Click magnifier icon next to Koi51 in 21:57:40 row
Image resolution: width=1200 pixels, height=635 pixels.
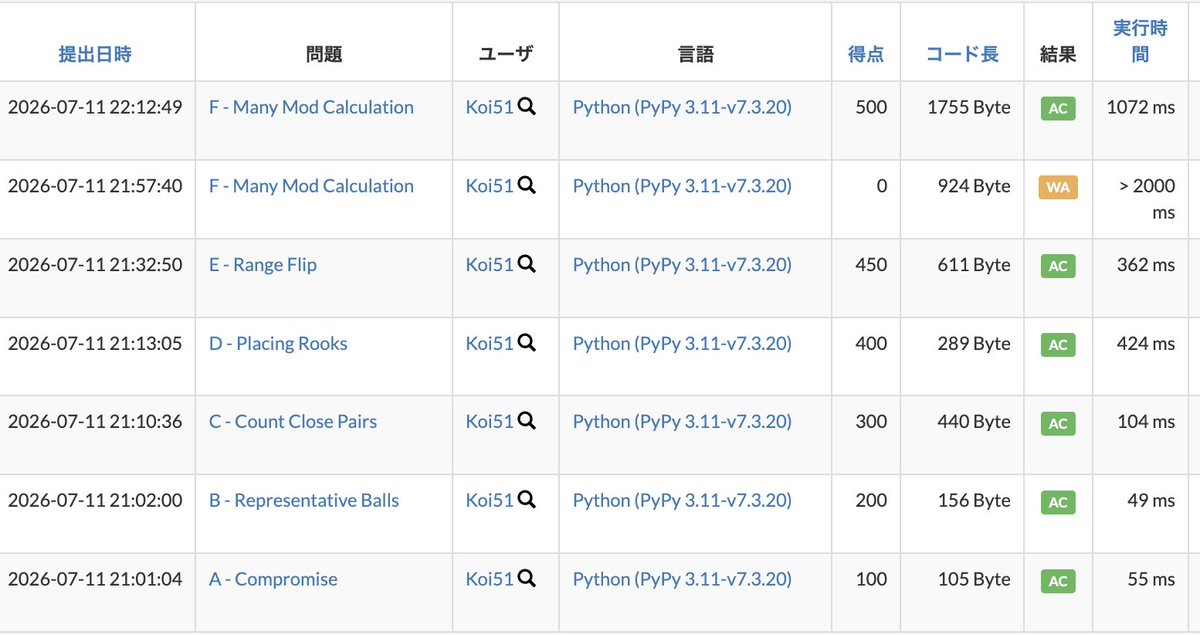point(527,186)
